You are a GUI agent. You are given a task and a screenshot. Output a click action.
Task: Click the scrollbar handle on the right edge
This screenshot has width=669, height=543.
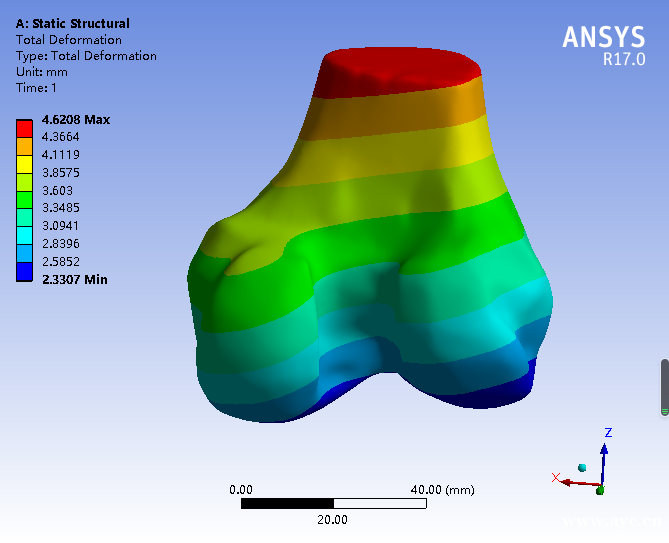(663, 386)
